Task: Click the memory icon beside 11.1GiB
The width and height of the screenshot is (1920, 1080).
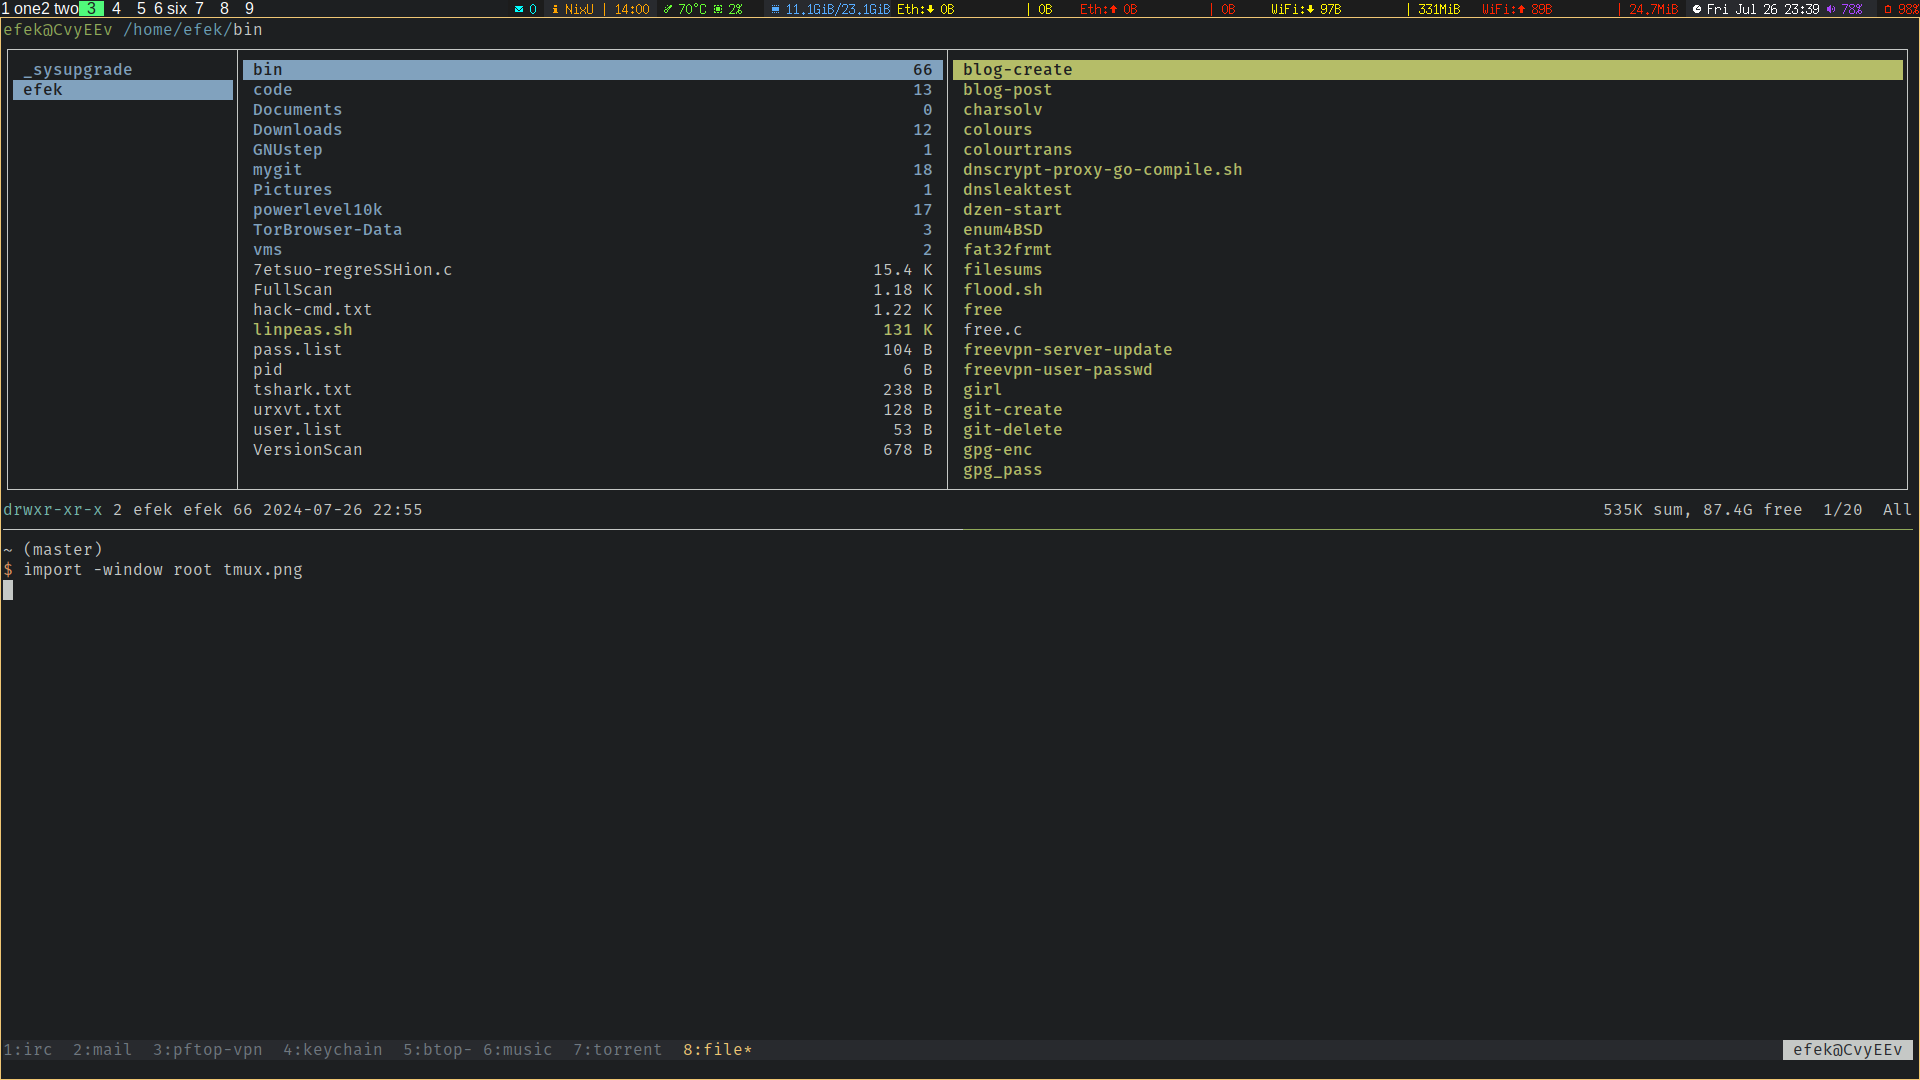Action: point(775,9)
